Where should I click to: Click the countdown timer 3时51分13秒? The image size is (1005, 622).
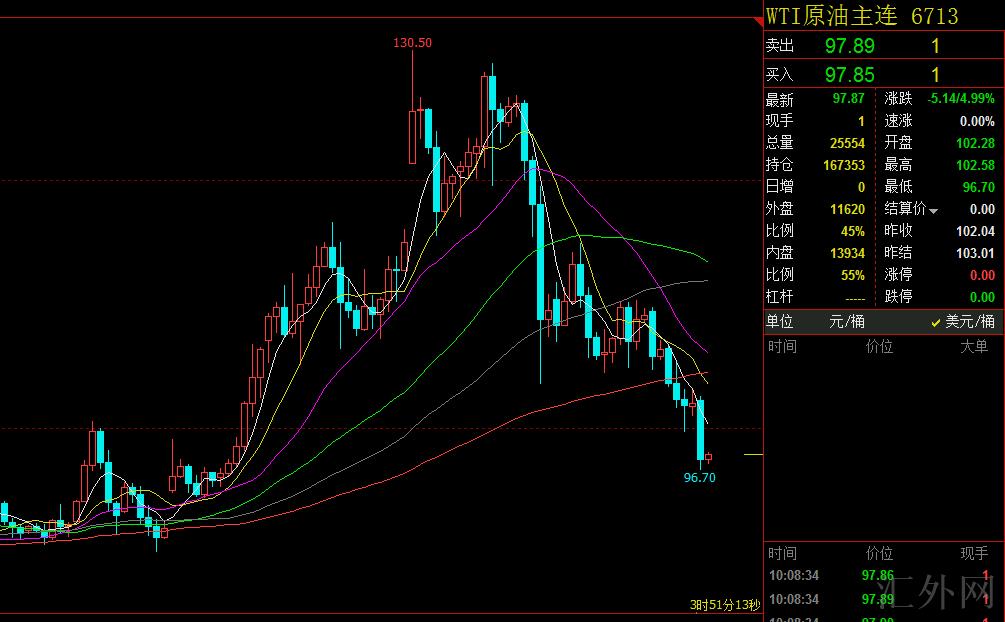(x=724, y=605)
